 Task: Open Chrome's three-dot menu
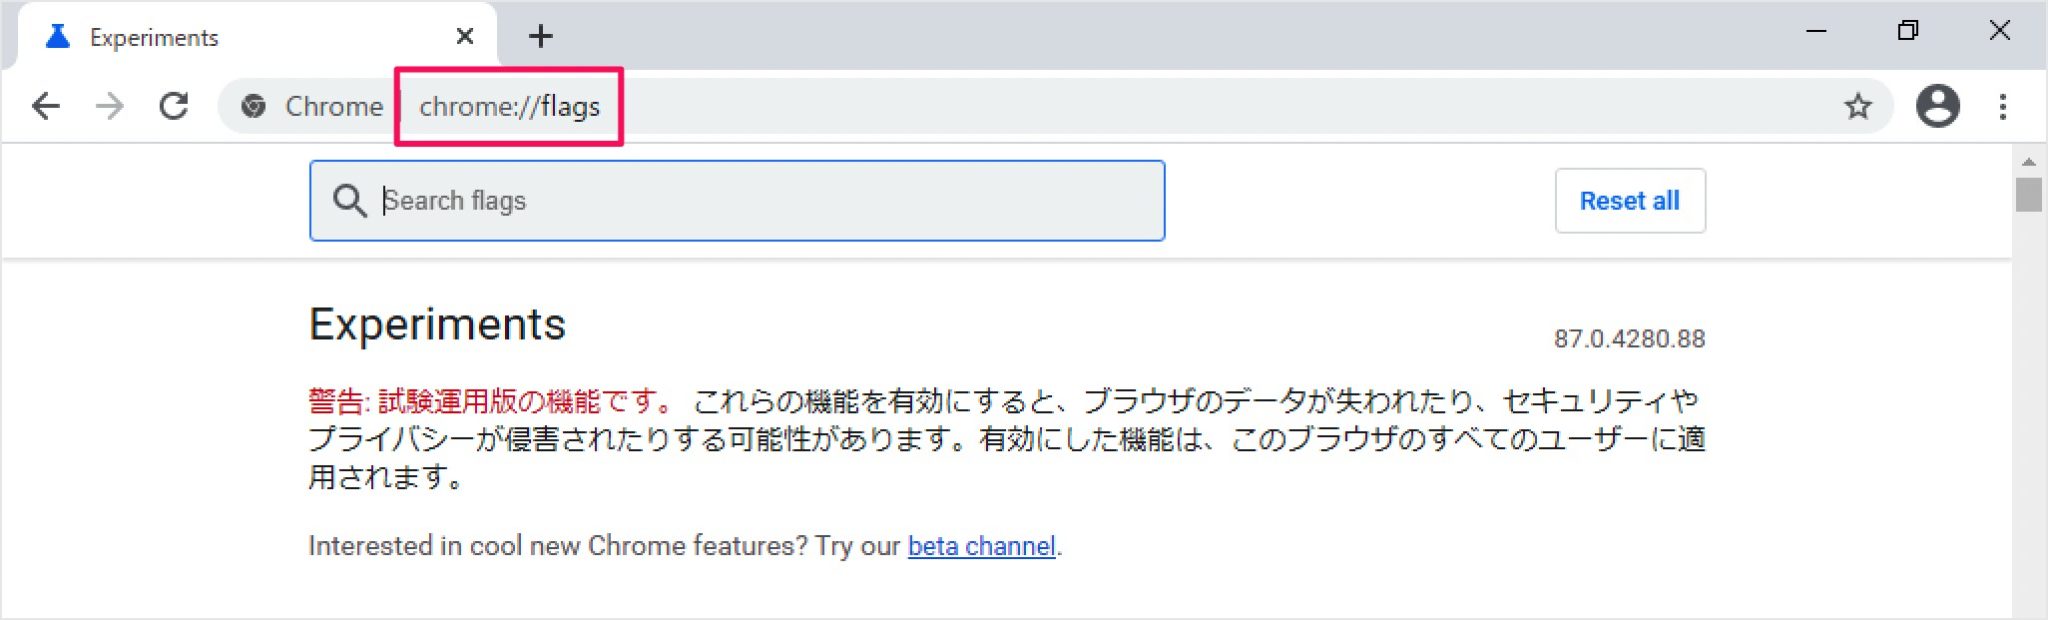click(x=2002, y=106)
